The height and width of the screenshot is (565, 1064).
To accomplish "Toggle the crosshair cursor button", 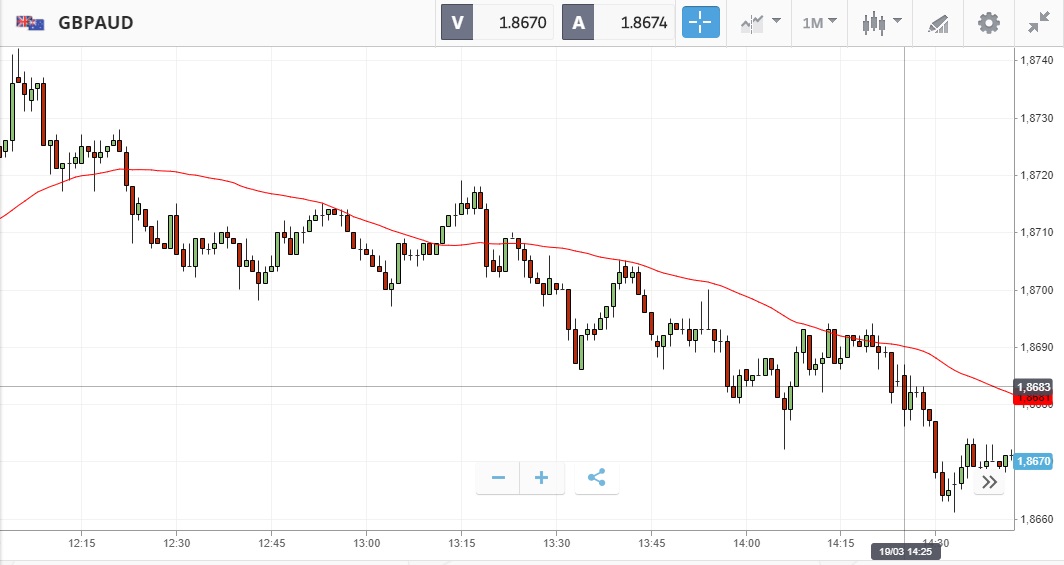I will tap(701, 22).
